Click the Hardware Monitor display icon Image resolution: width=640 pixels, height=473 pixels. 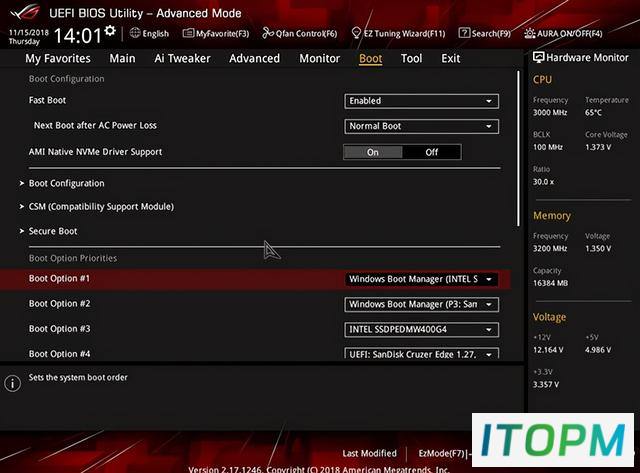tap(538, 58)
